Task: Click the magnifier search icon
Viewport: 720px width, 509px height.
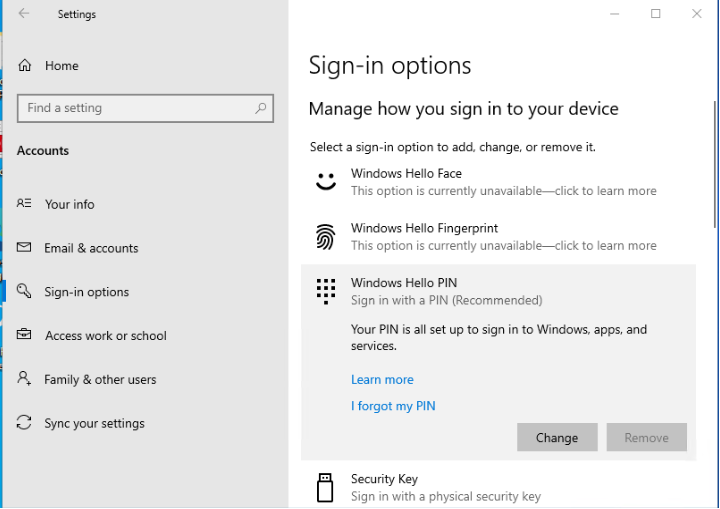Action: tap(260, 108)
